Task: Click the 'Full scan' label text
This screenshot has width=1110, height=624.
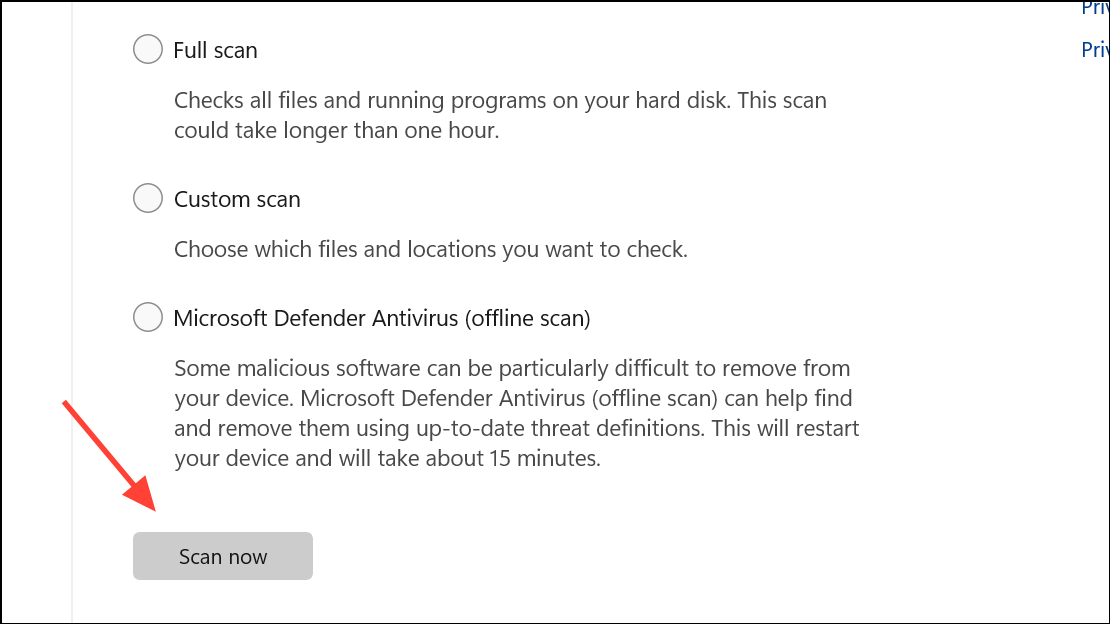Action: click(x=215, y=50)
